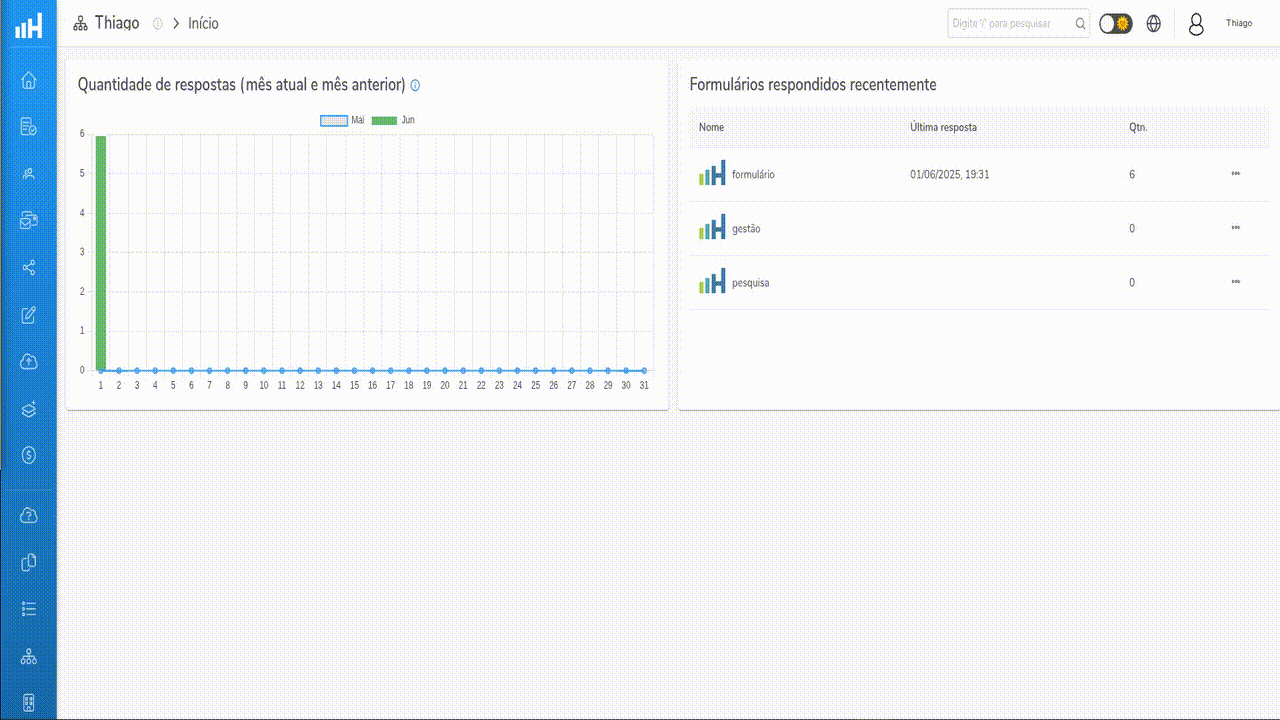This screenshot has width=1280, height=720.
Task: Click the formulário form logo icon
Action: click(x=712, y=174)
